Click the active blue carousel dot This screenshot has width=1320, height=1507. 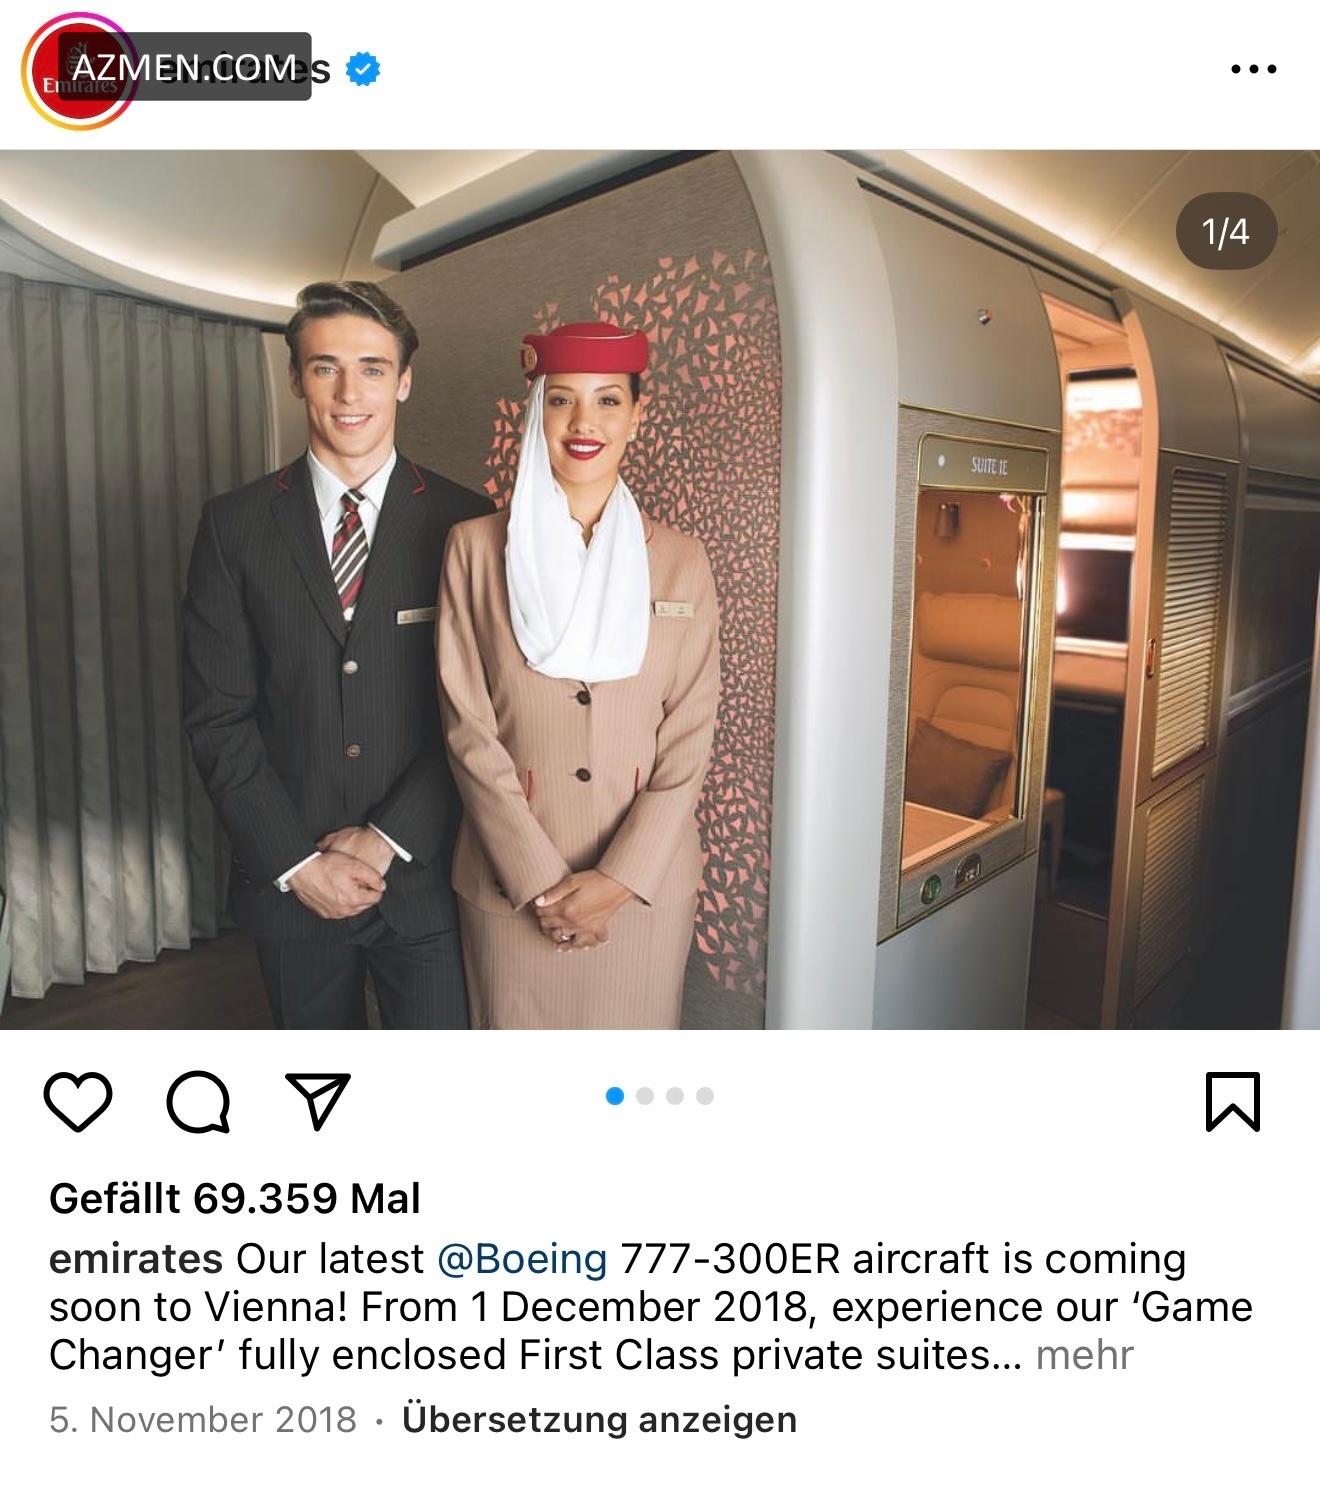point(615,1096)
